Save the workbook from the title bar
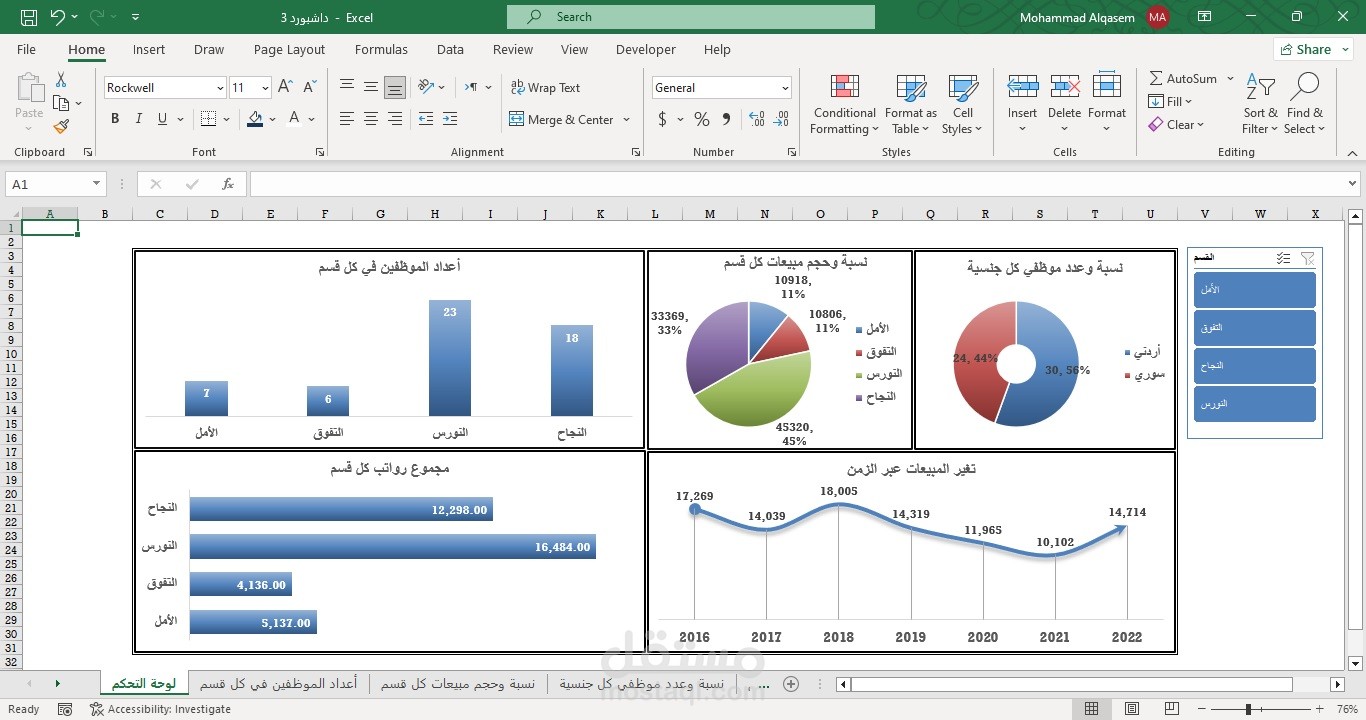Image resolution: width=1366 pixels, height=720 pixels. [28, 17]
